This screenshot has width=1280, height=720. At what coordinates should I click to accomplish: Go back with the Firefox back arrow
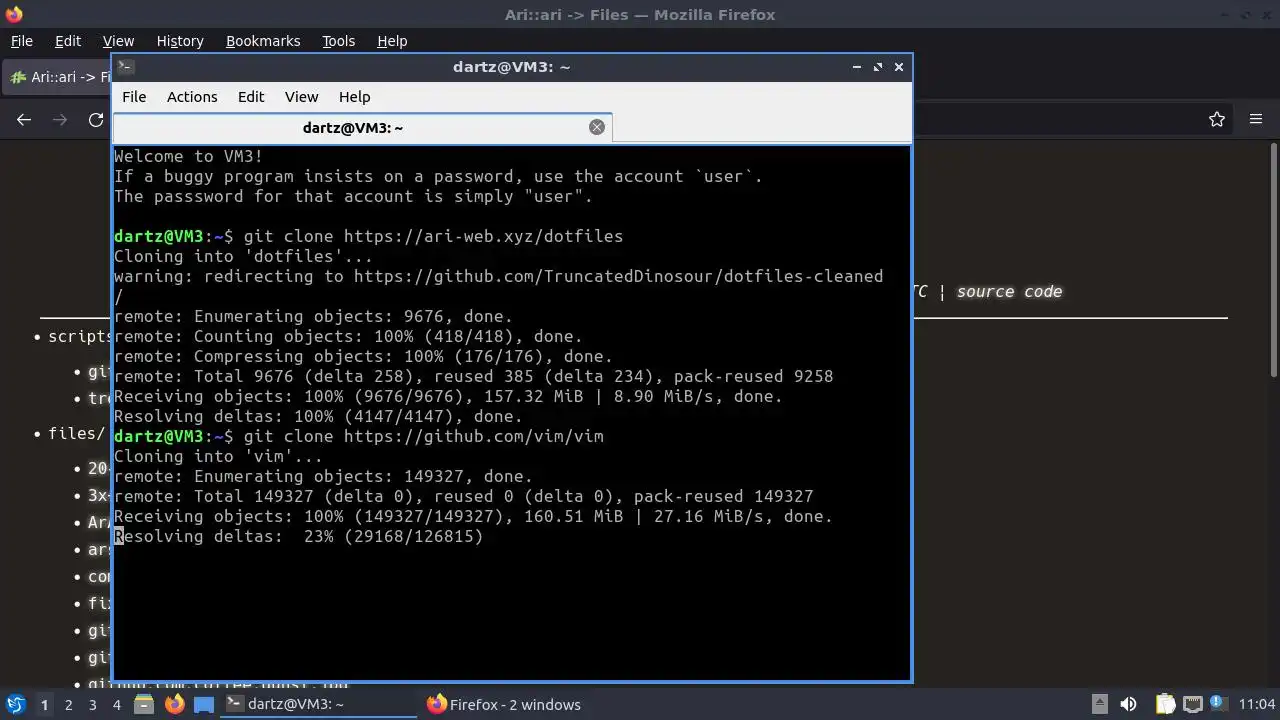pos(24,119)
